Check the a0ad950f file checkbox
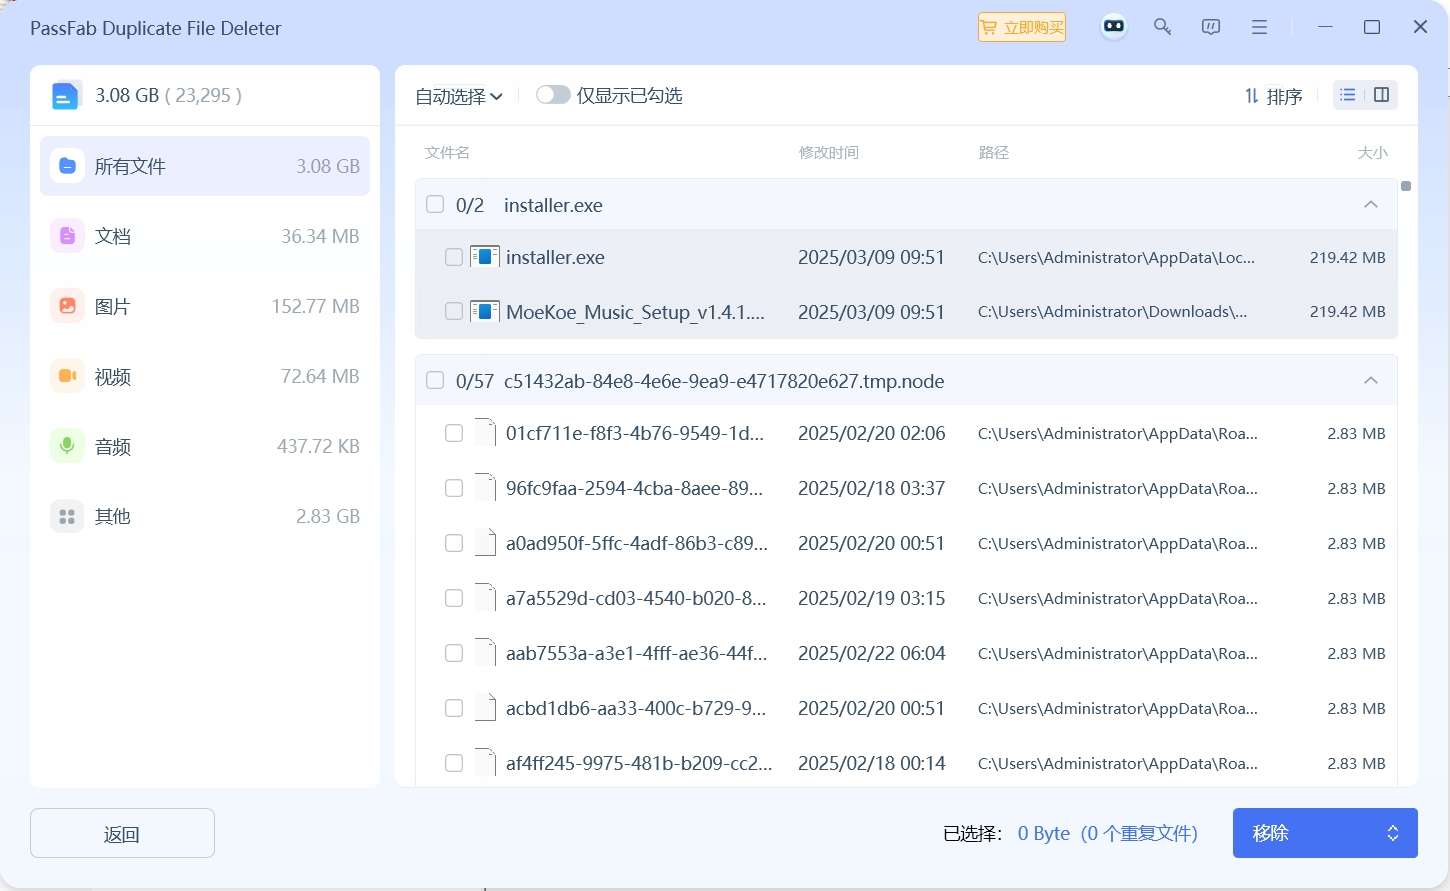Screen dimensions: 1450x891 tap(454, 543)
